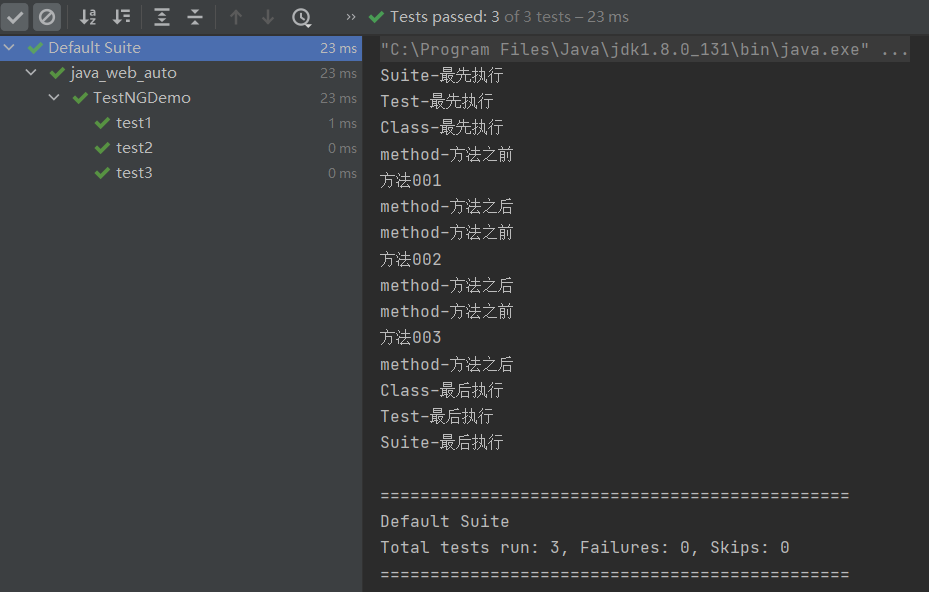Click the Next Failed Test arrow

pyautogui.click(x=268, y=17)
